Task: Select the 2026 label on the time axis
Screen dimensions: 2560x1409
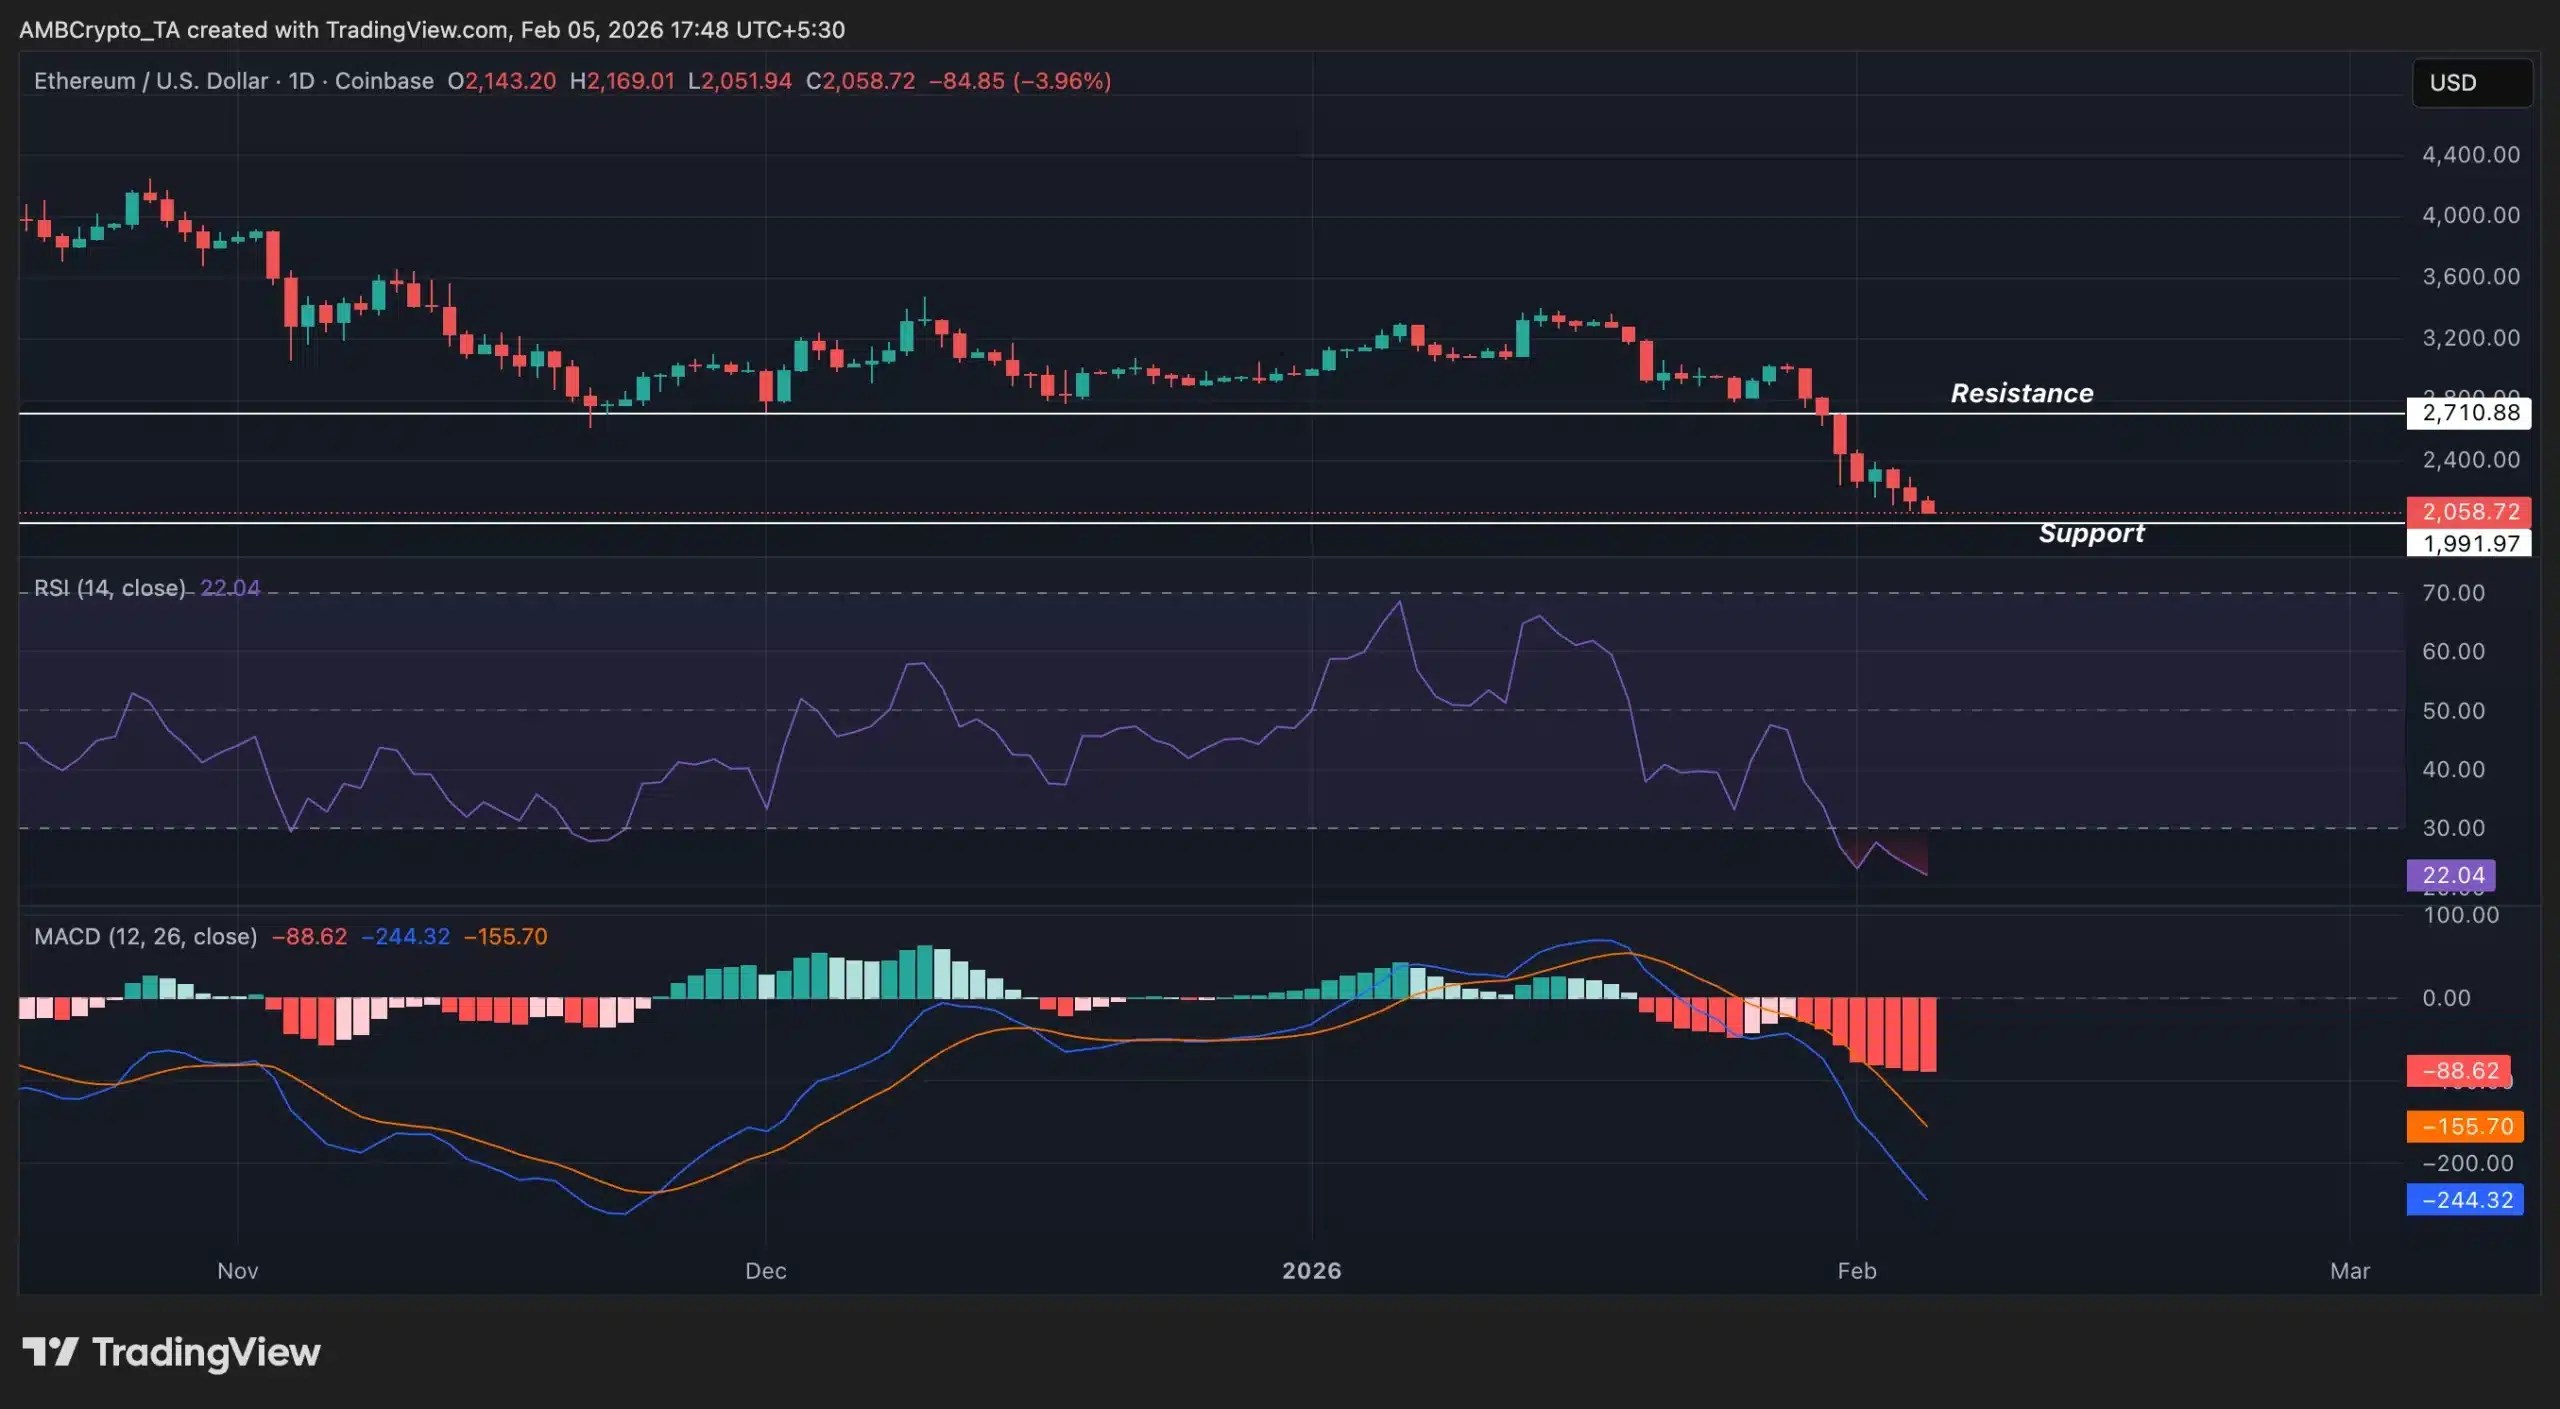Action: (x=1313, y=1271)
